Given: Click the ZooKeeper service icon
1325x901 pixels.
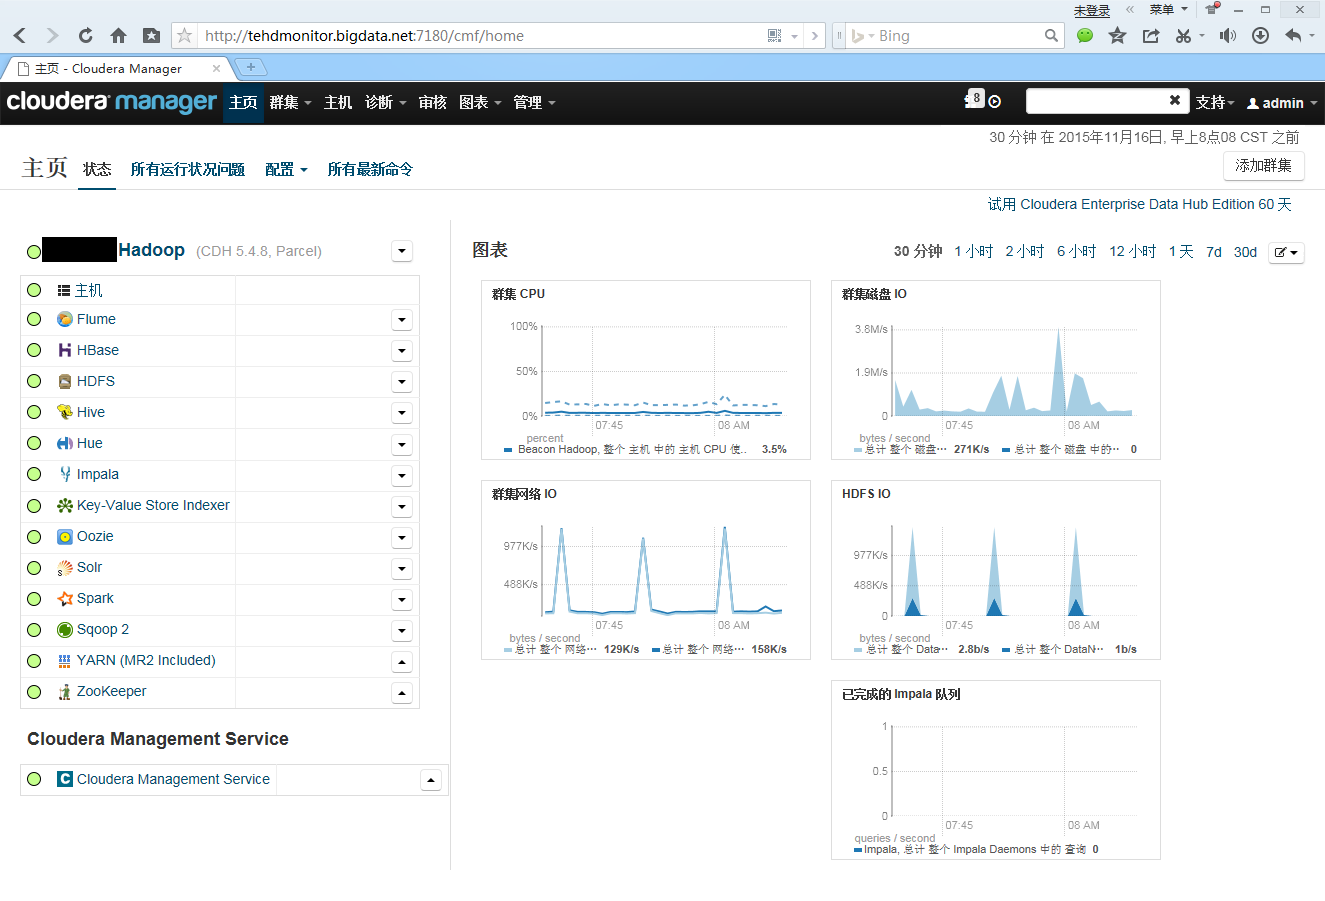Looking at the screenshot, I should click(65, 691).
